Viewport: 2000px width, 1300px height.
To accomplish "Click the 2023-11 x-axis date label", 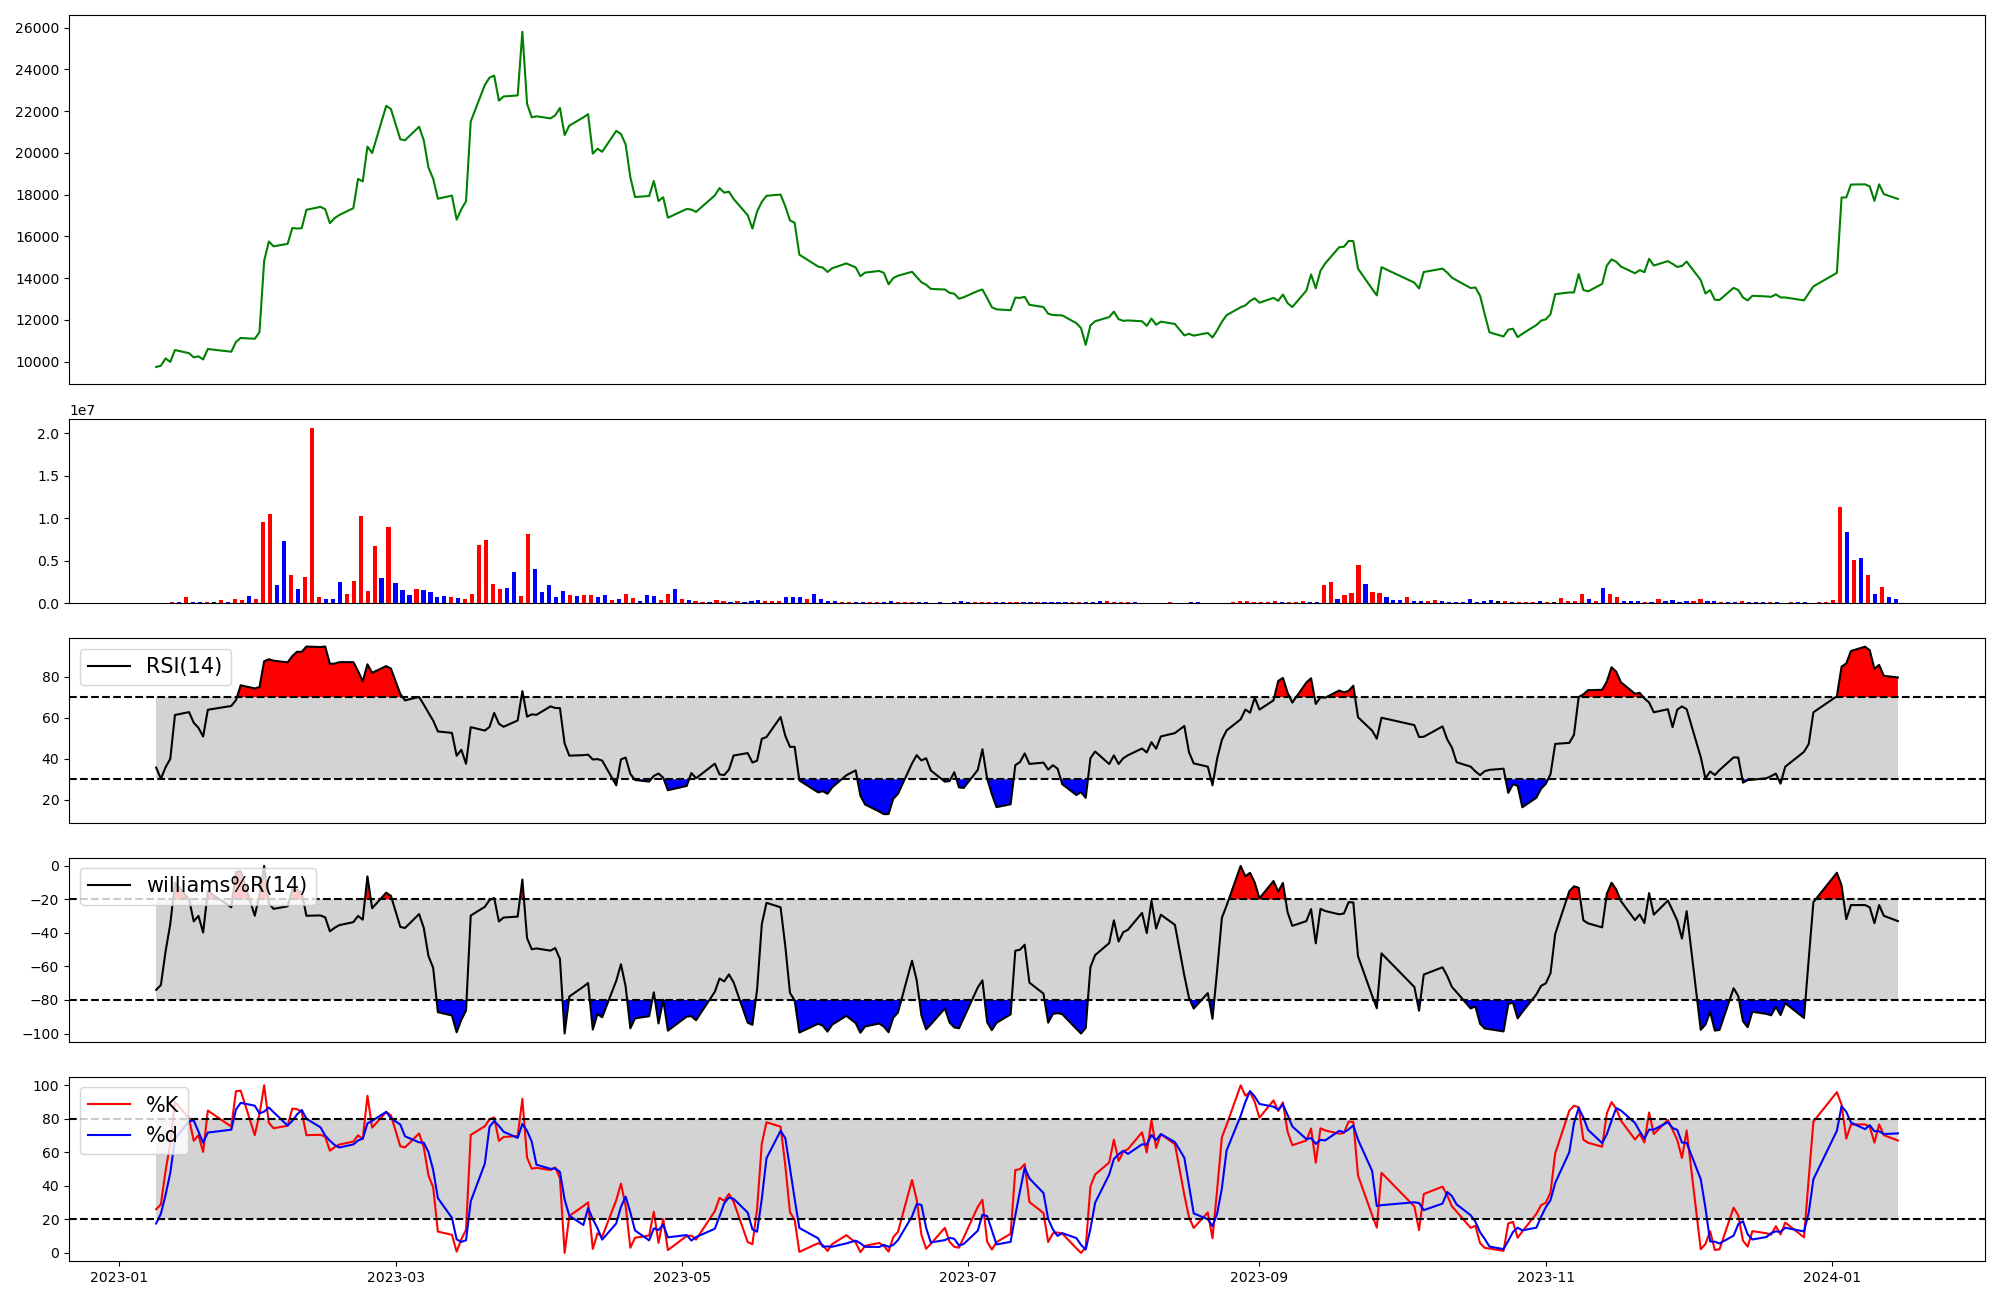I will [x=1546, y=1277].
